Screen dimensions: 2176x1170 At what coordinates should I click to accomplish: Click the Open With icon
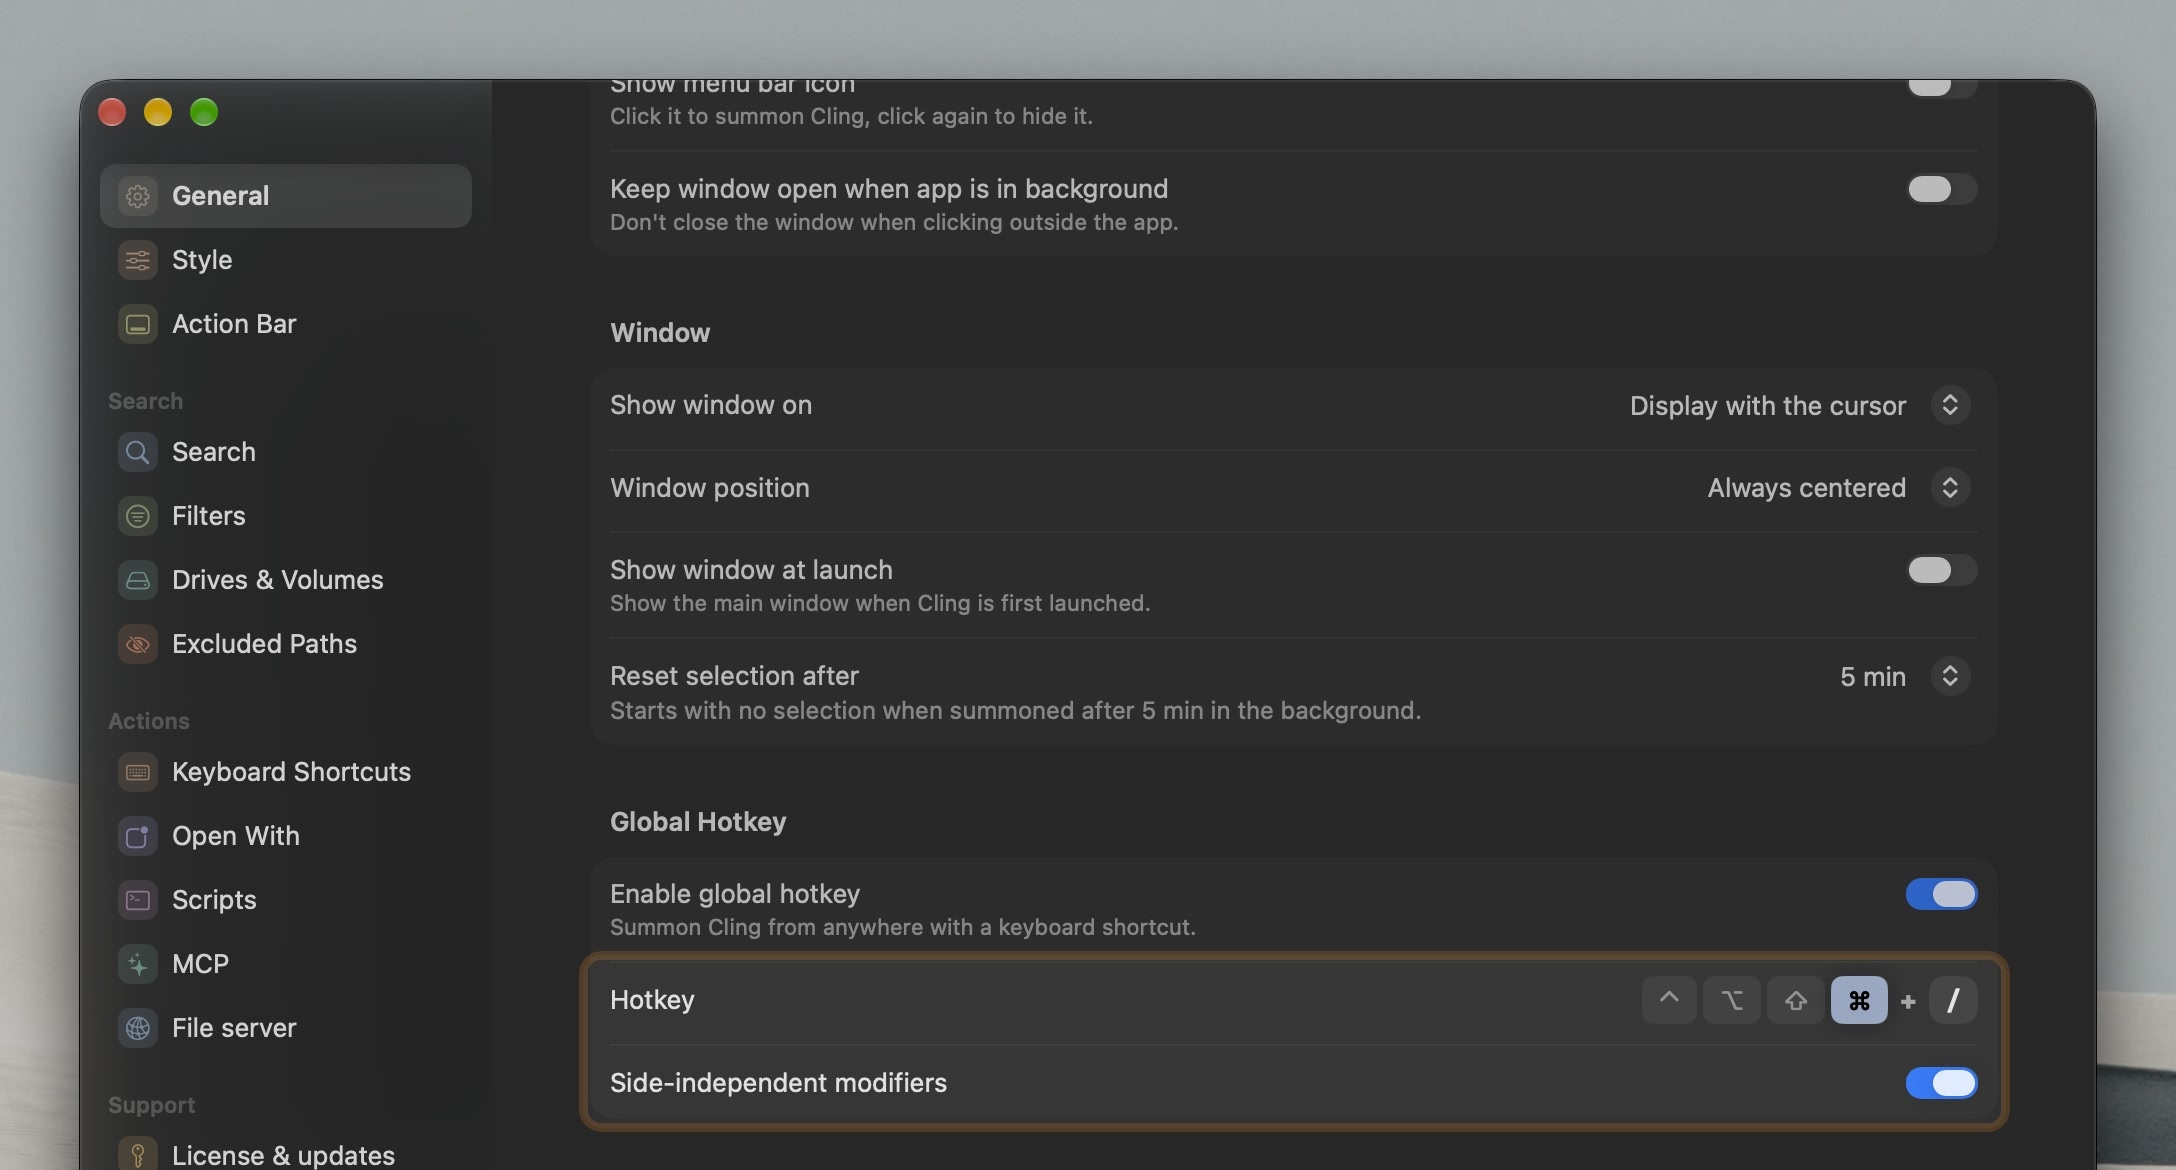click(138, 836)
